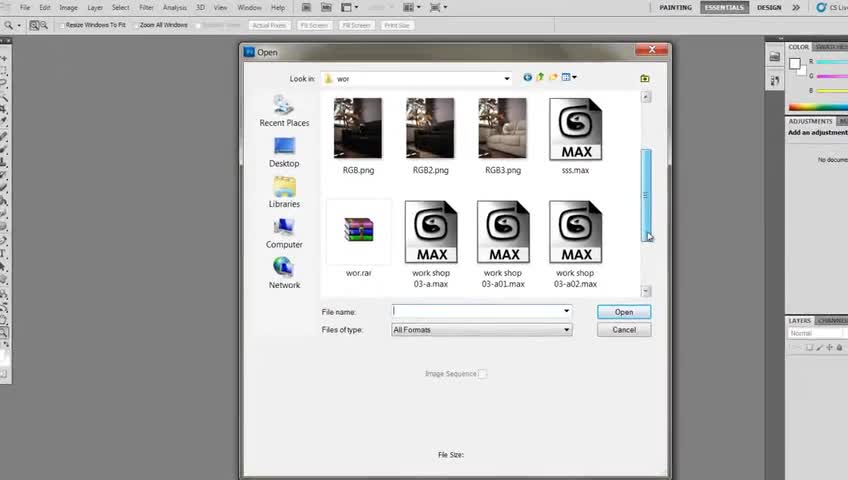Click the Zoom Out mode icon
Image resolution: width=848 pixels, height=480 pixels.
(x=44, y=25)
